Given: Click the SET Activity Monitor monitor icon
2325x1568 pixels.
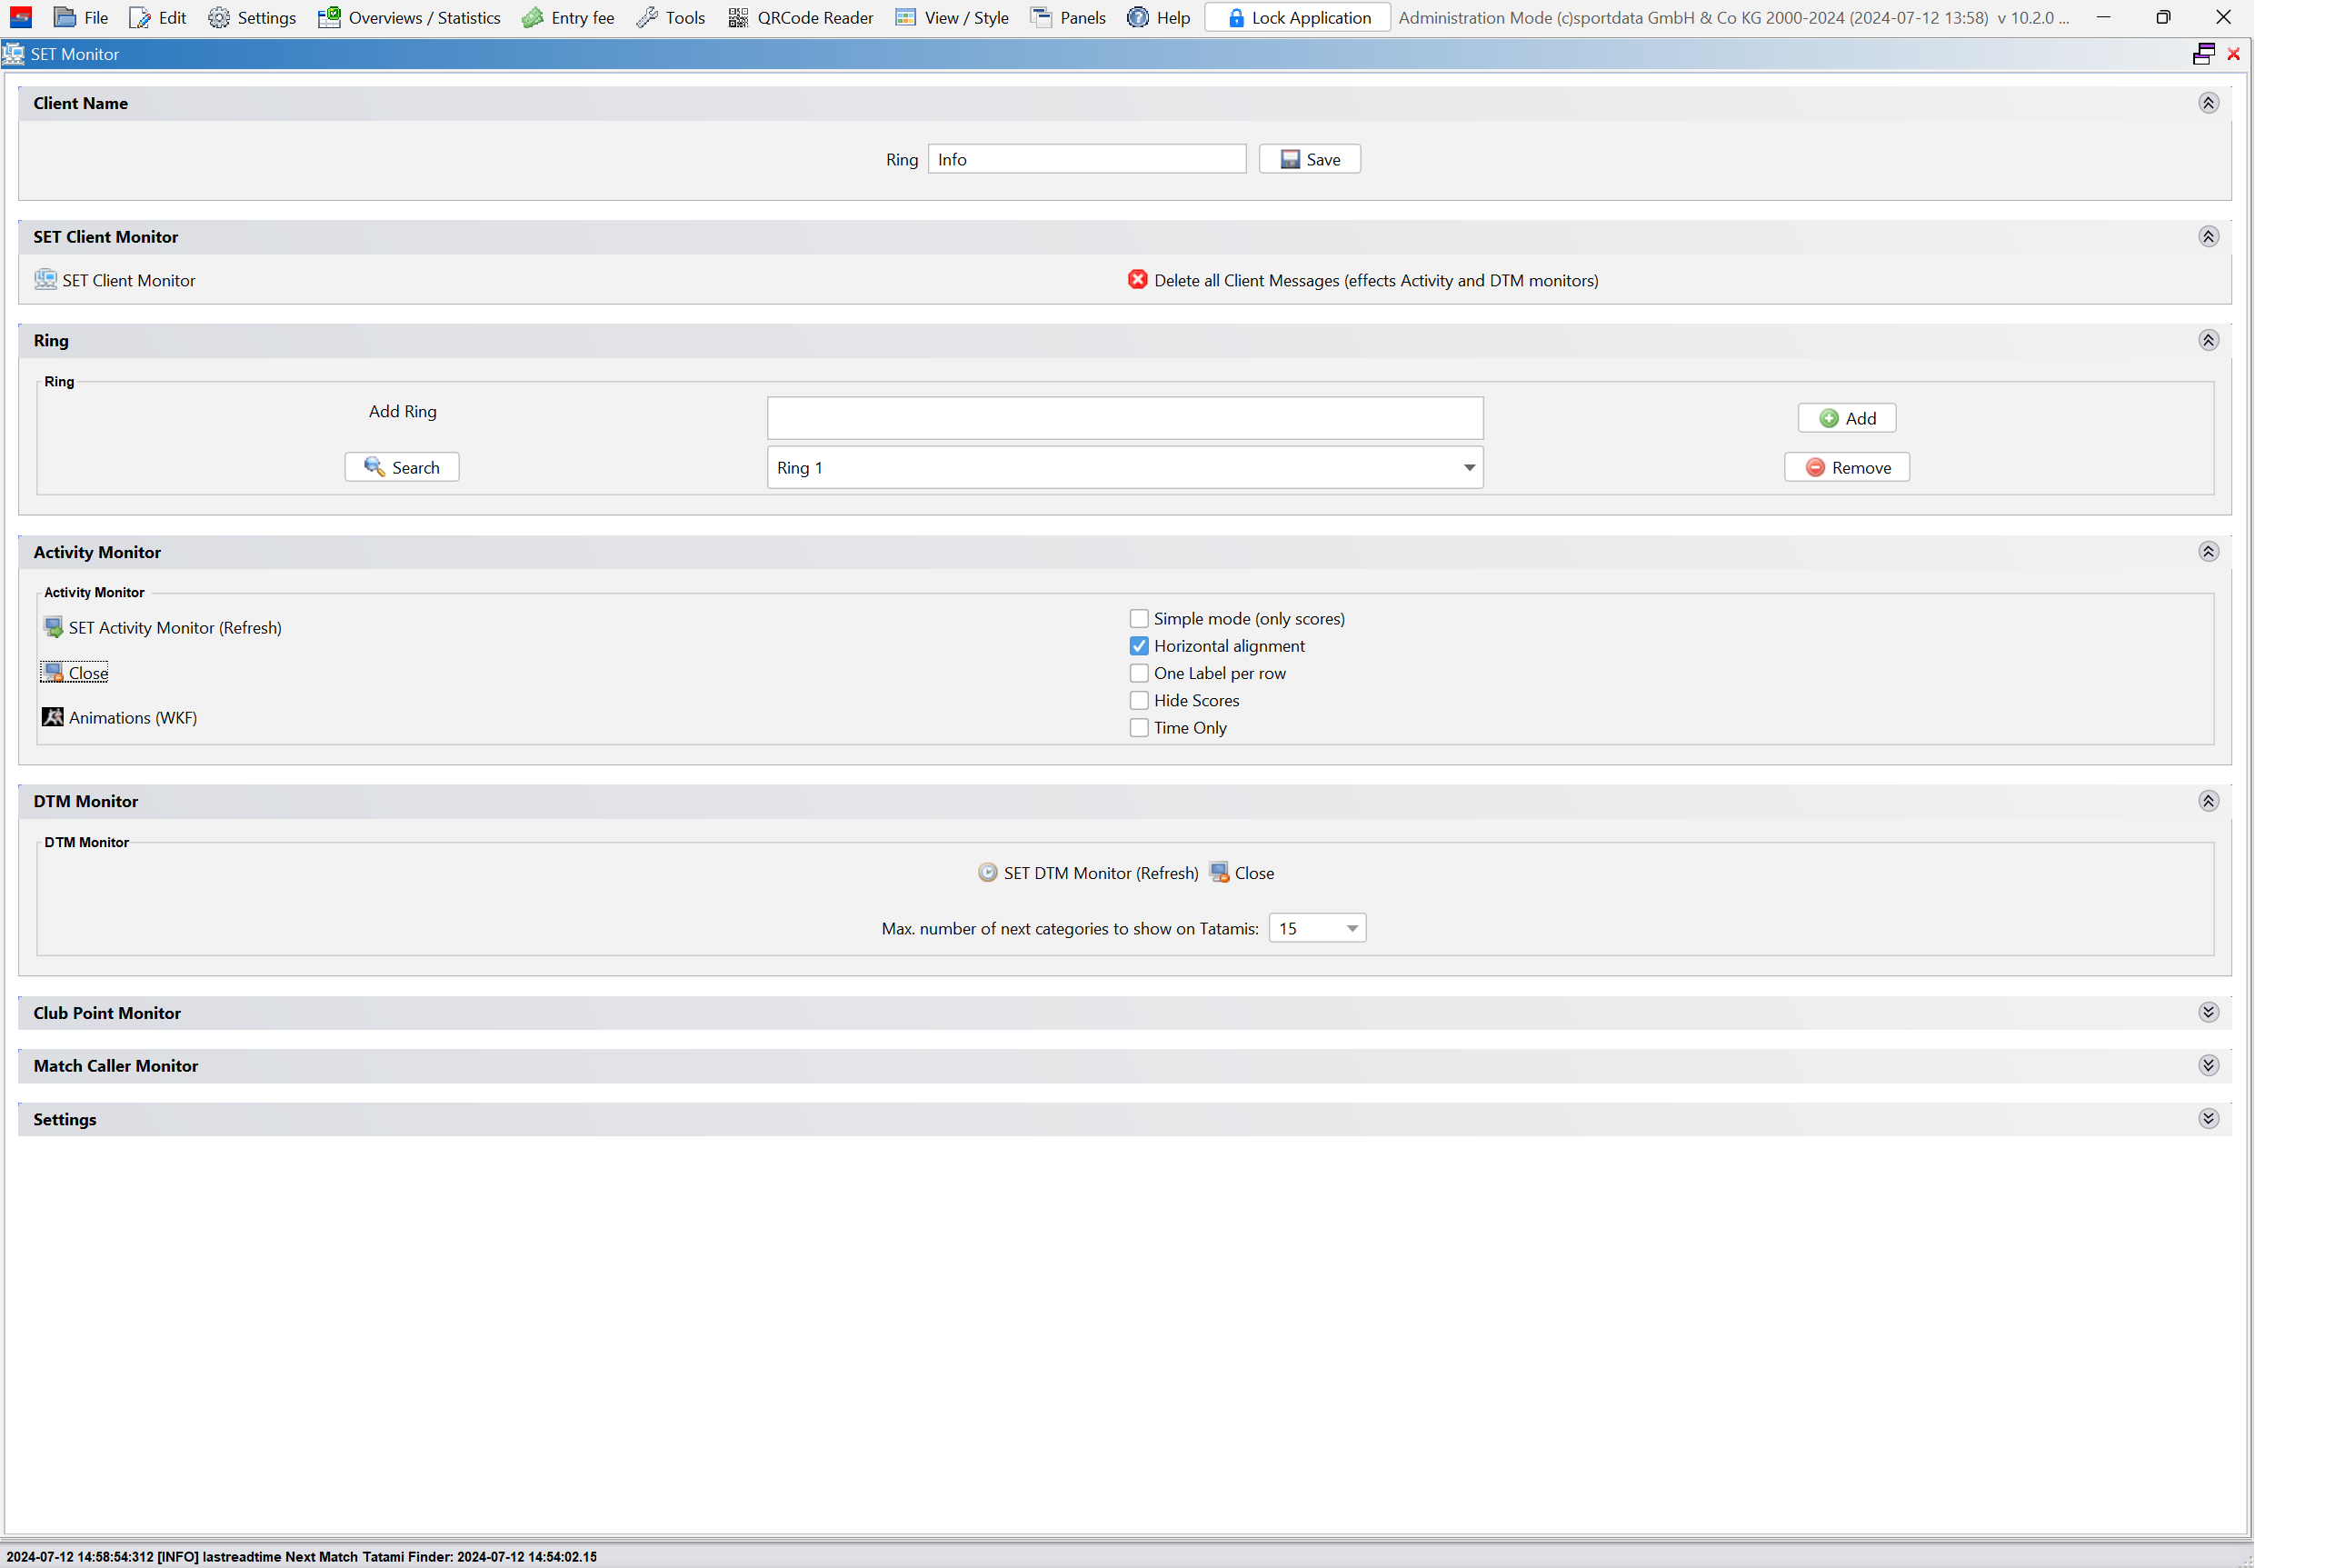Looking at the screenshot, I should 54,628.
